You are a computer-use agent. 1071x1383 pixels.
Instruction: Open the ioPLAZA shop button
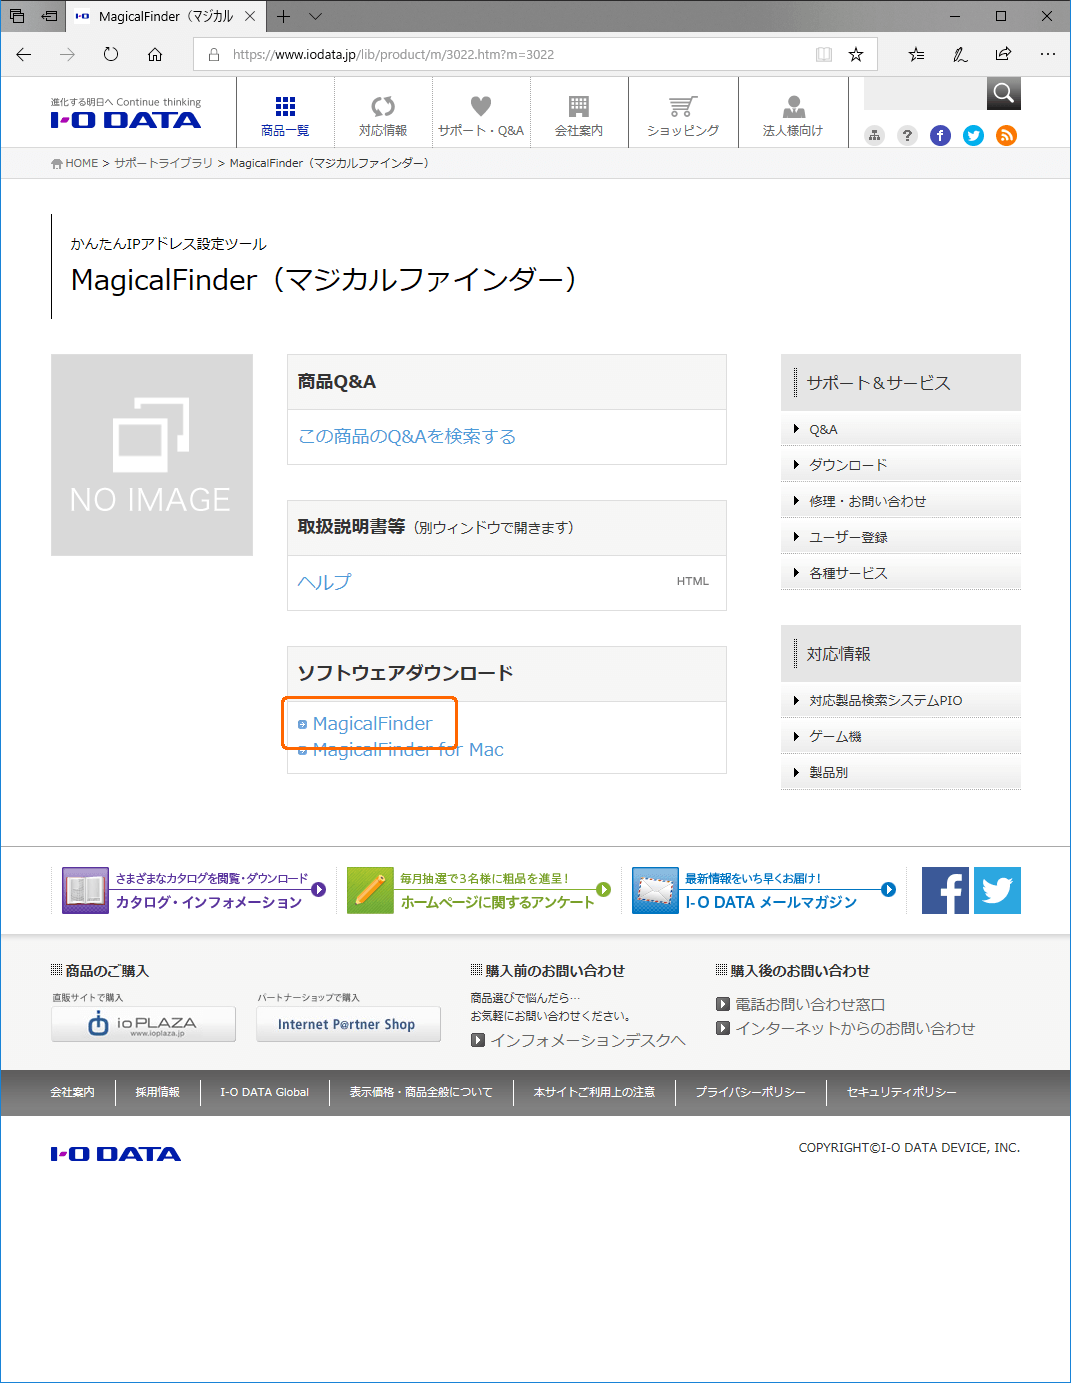tap(143, 1024)
